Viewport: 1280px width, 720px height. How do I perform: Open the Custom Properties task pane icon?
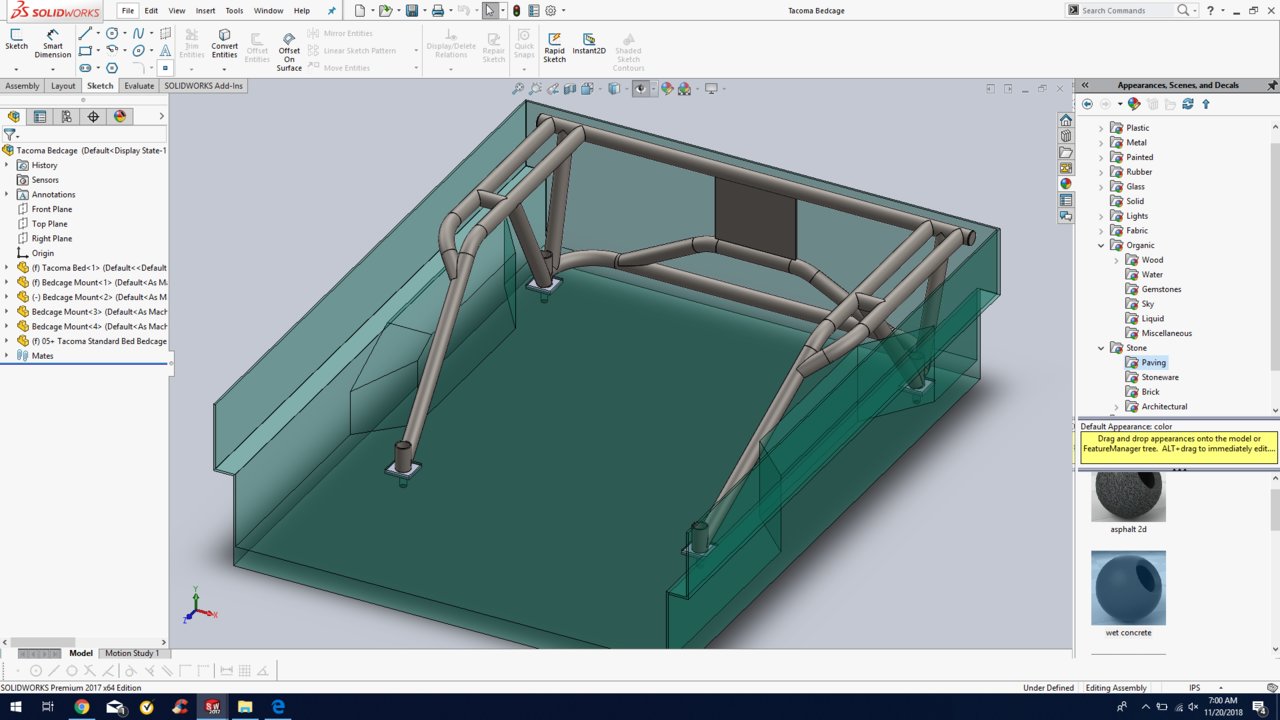pyautogui.click(x=1065, y=200)
